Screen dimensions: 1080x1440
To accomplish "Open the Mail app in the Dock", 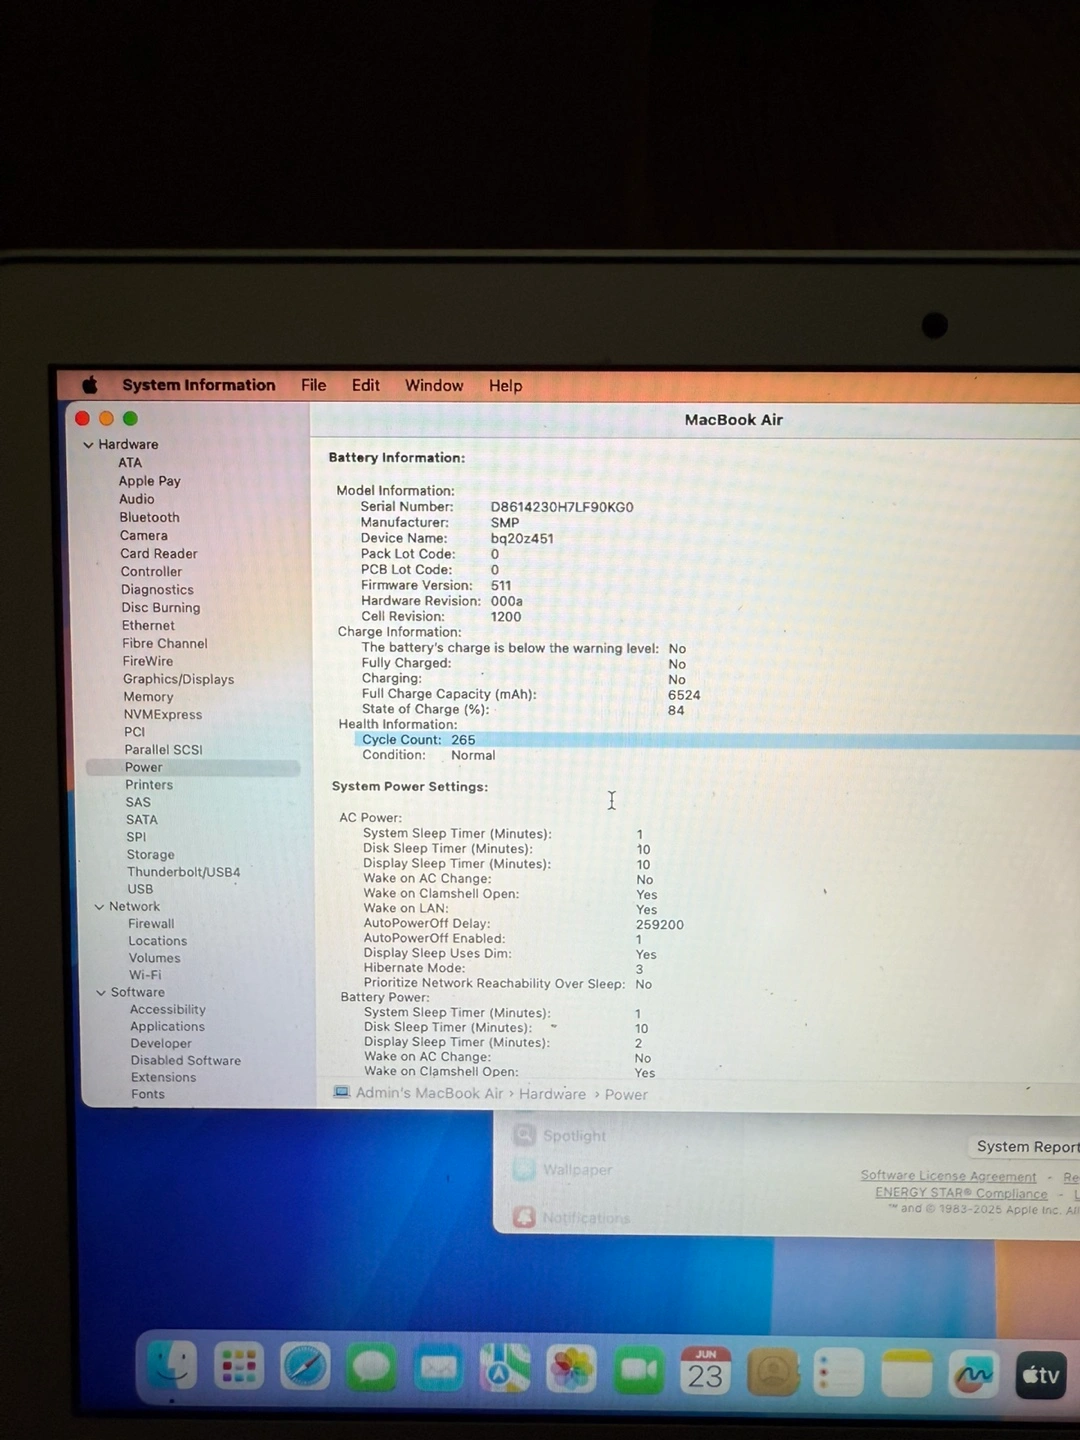I will coord(439,1368).
